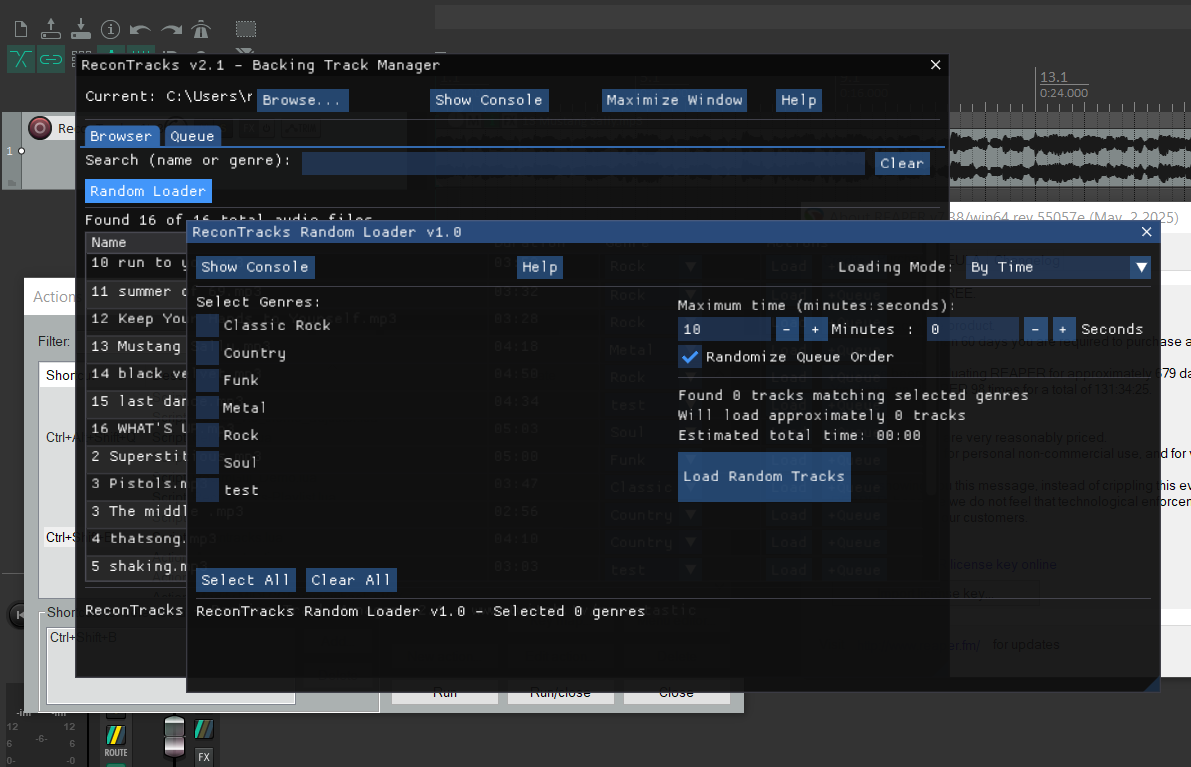Viewport: 1191px width, 767px height.
Task: Click Clear All genres
Action: [350, 580]
